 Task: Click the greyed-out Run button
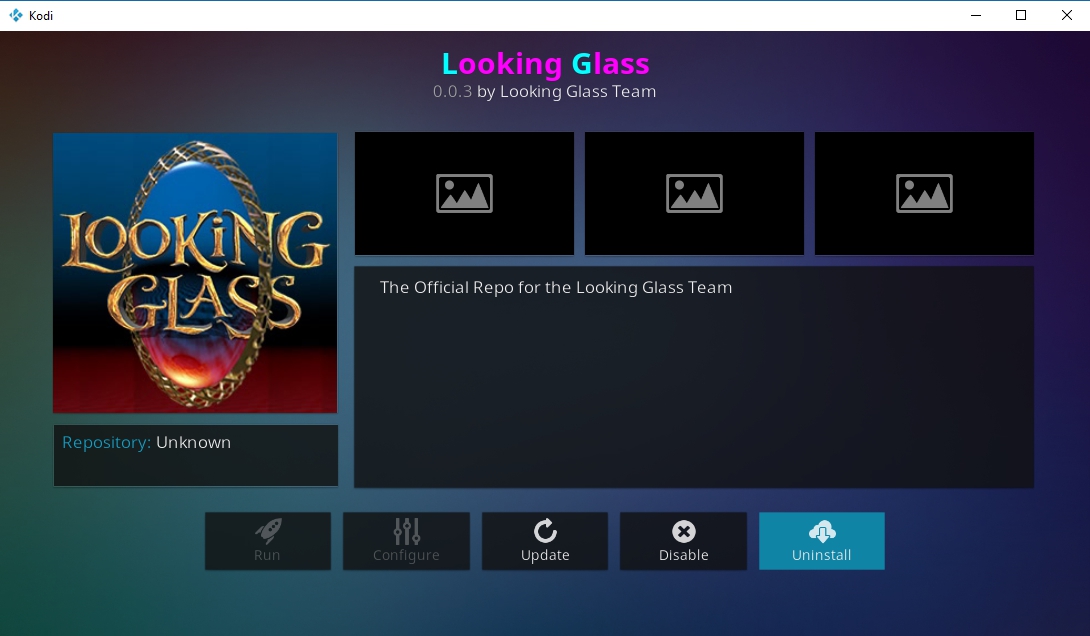(268, 541)
